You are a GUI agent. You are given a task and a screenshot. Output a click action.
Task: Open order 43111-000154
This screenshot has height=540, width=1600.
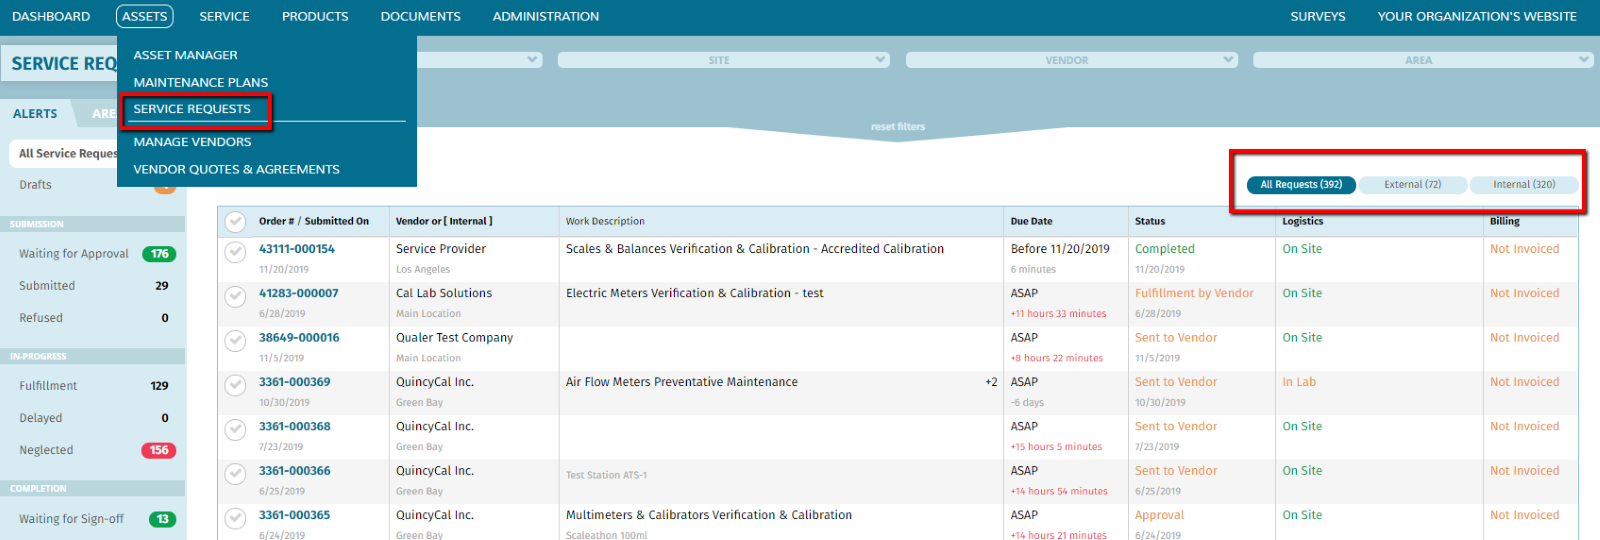pos(297,249)
